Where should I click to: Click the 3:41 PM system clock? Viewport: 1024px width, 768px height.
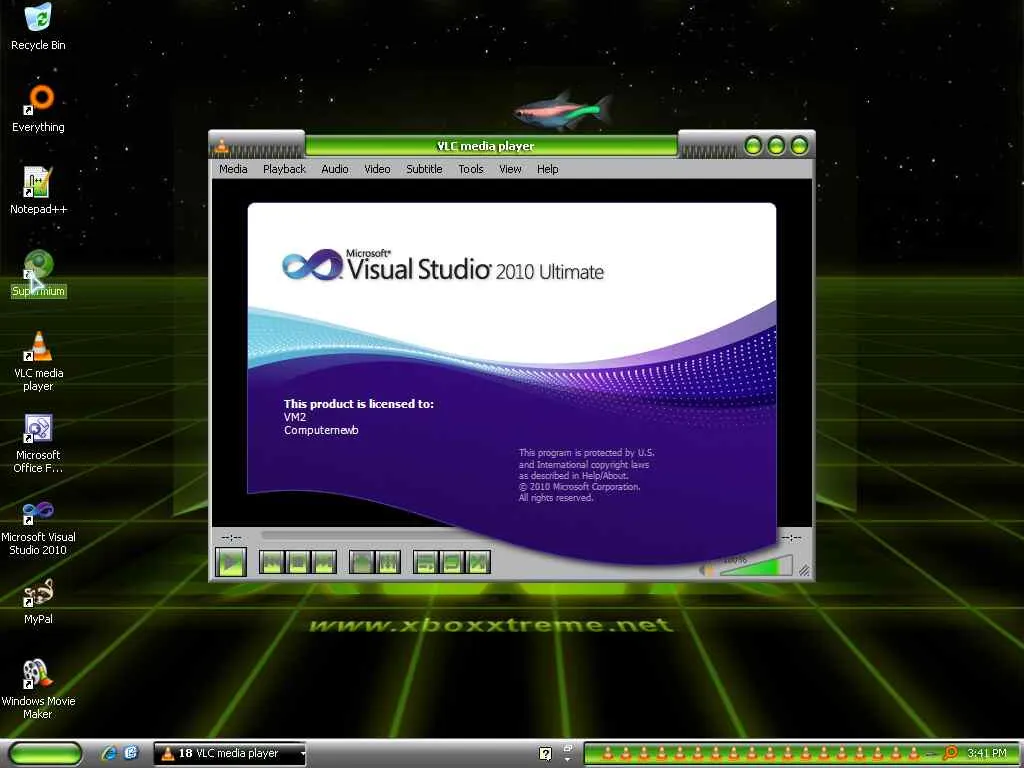tap(986, 753)
